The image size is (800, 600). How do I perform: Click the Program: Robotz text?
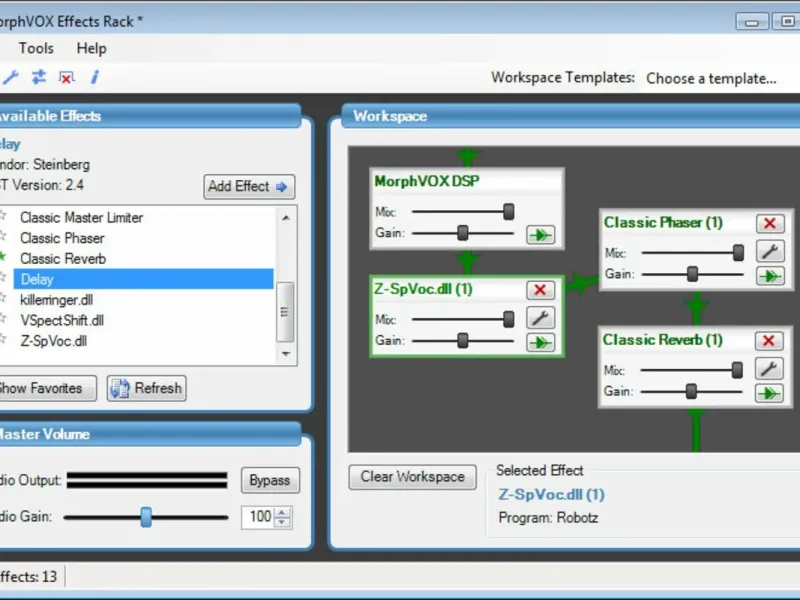tap(548, 518)
